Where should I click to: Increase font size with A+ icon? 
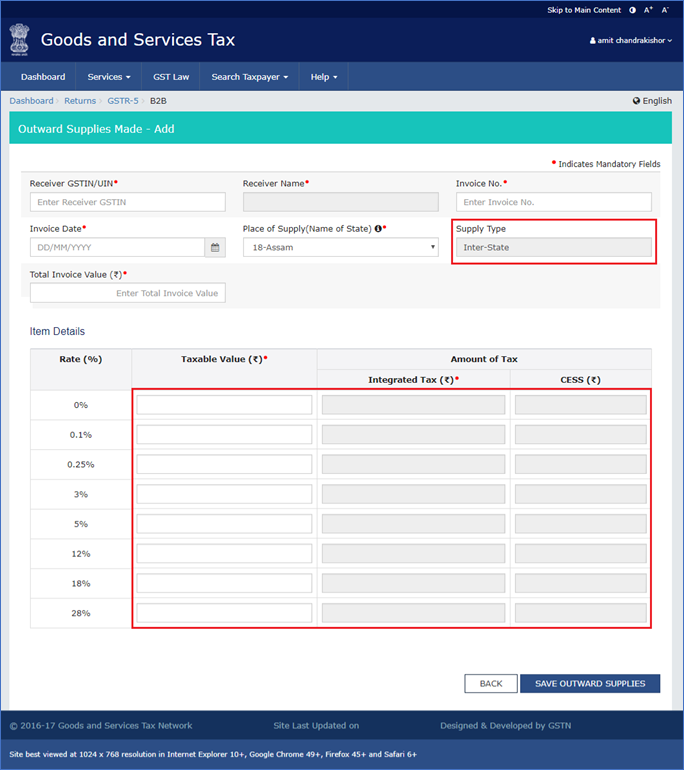coord(648,10)
